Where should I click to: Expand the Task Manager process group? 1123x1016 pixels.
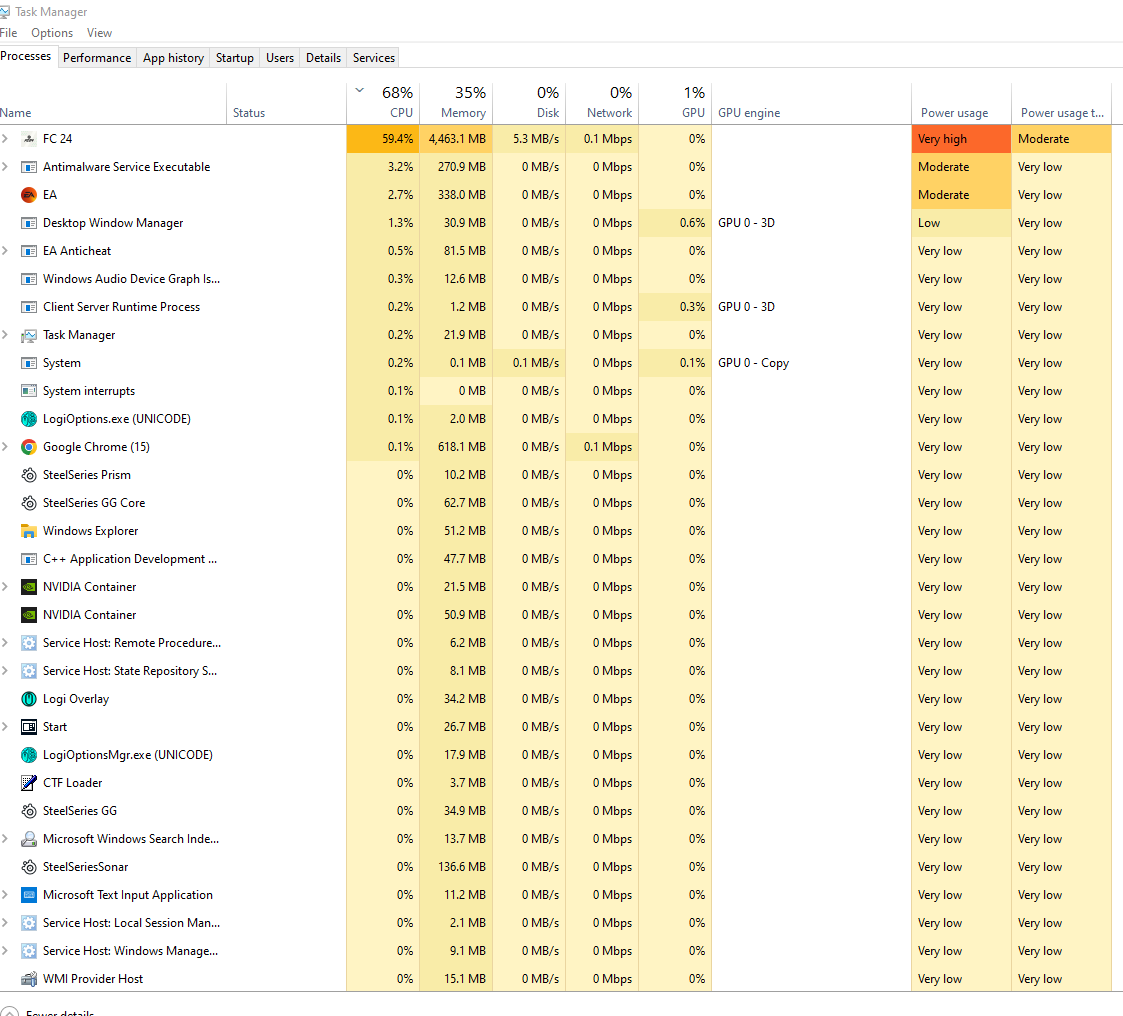tap(5, 334)
